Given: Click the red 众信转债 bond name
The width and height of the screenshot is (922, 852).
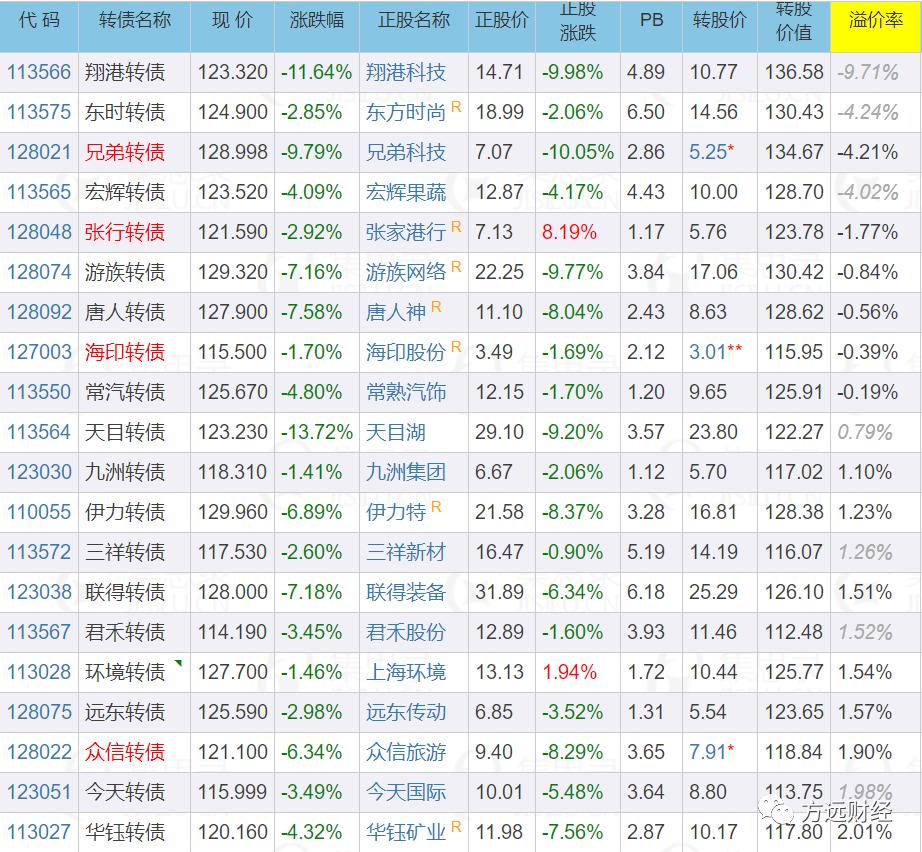Looking at the screenshot, I should point(125,752).
